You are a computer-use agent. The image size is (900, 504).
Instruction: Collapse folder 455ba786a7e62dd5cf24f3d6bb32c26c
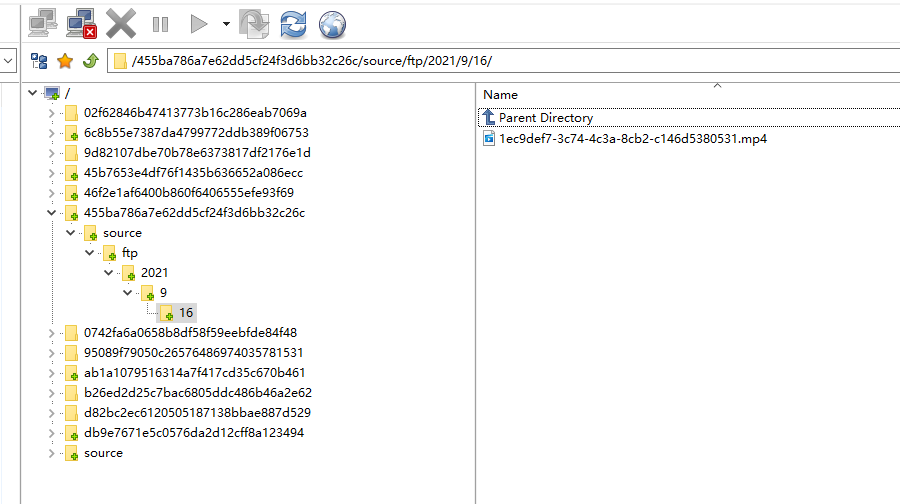pos(51,213)
